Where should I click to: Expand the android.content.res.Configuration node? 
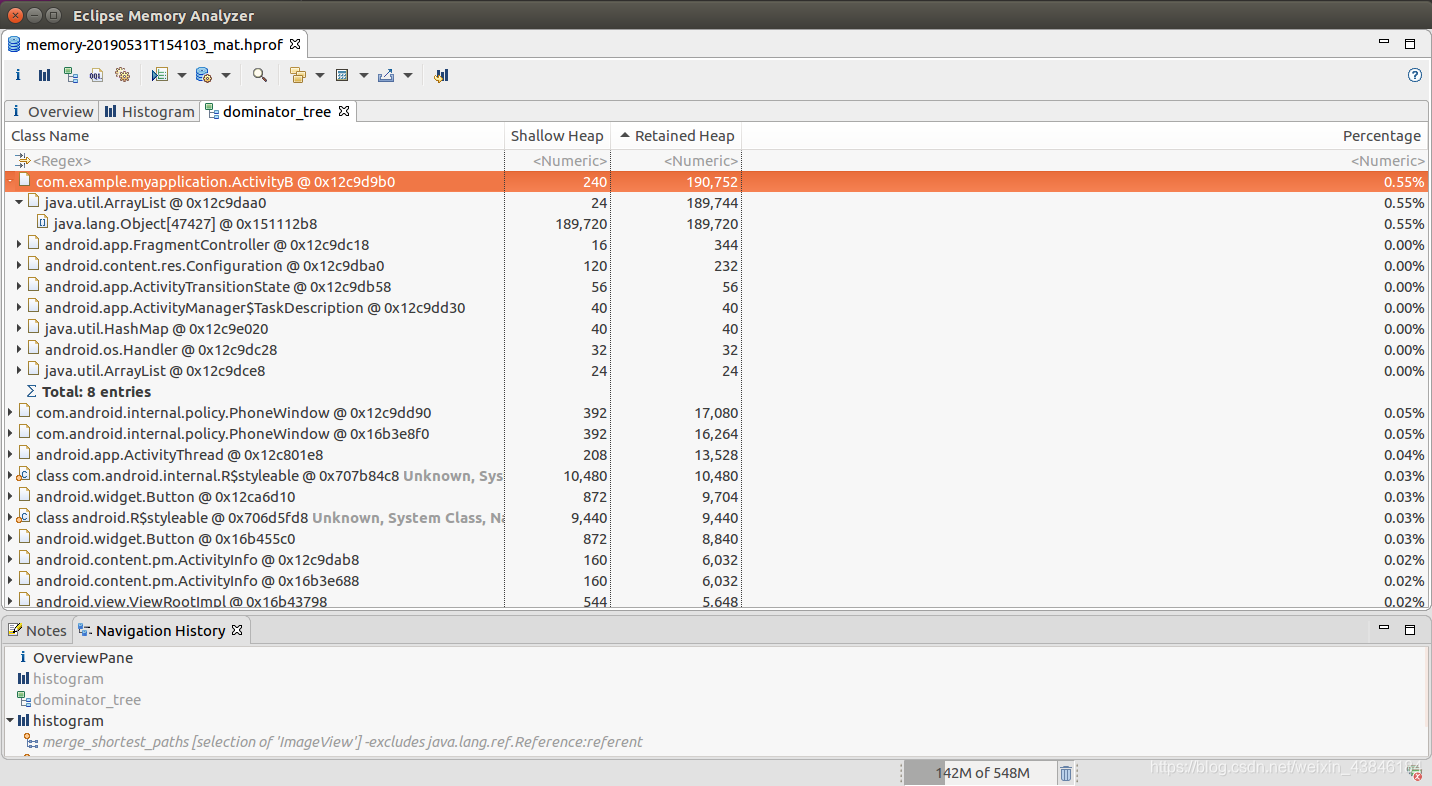click(x=19, y=266)
